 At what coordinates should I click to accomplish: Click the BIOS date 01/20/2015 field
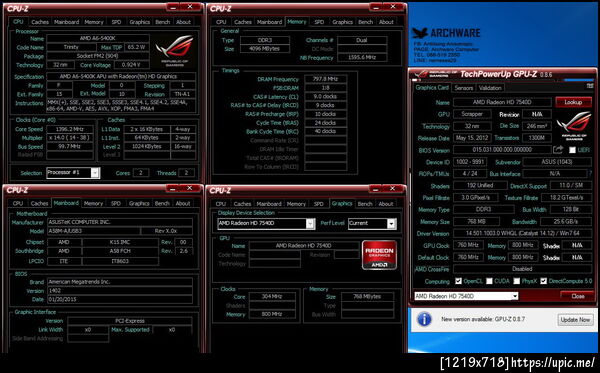point(120,299)
